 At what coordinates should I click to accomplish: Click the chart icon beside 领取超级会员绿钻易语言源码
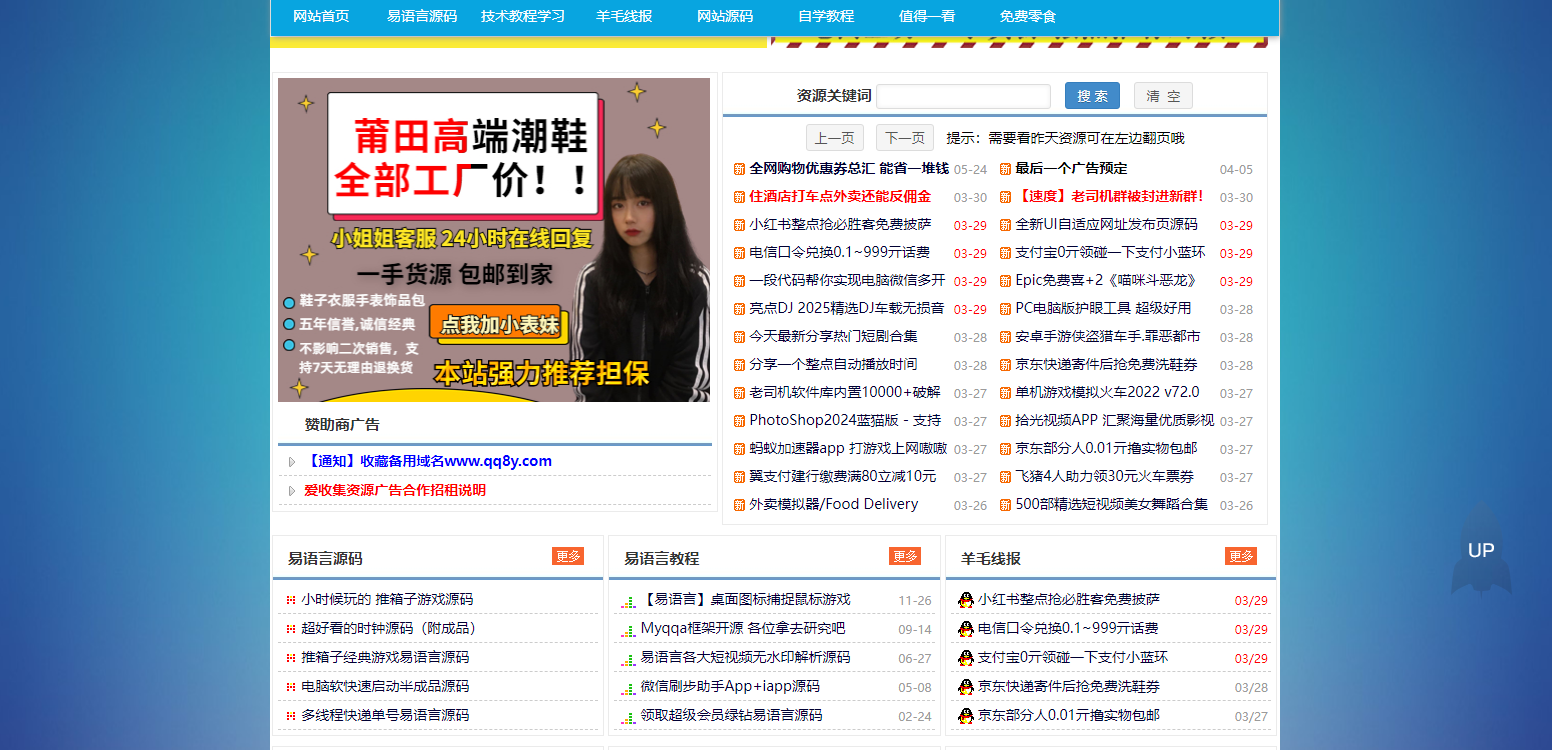pyautogui.click(x=628, y=716)
